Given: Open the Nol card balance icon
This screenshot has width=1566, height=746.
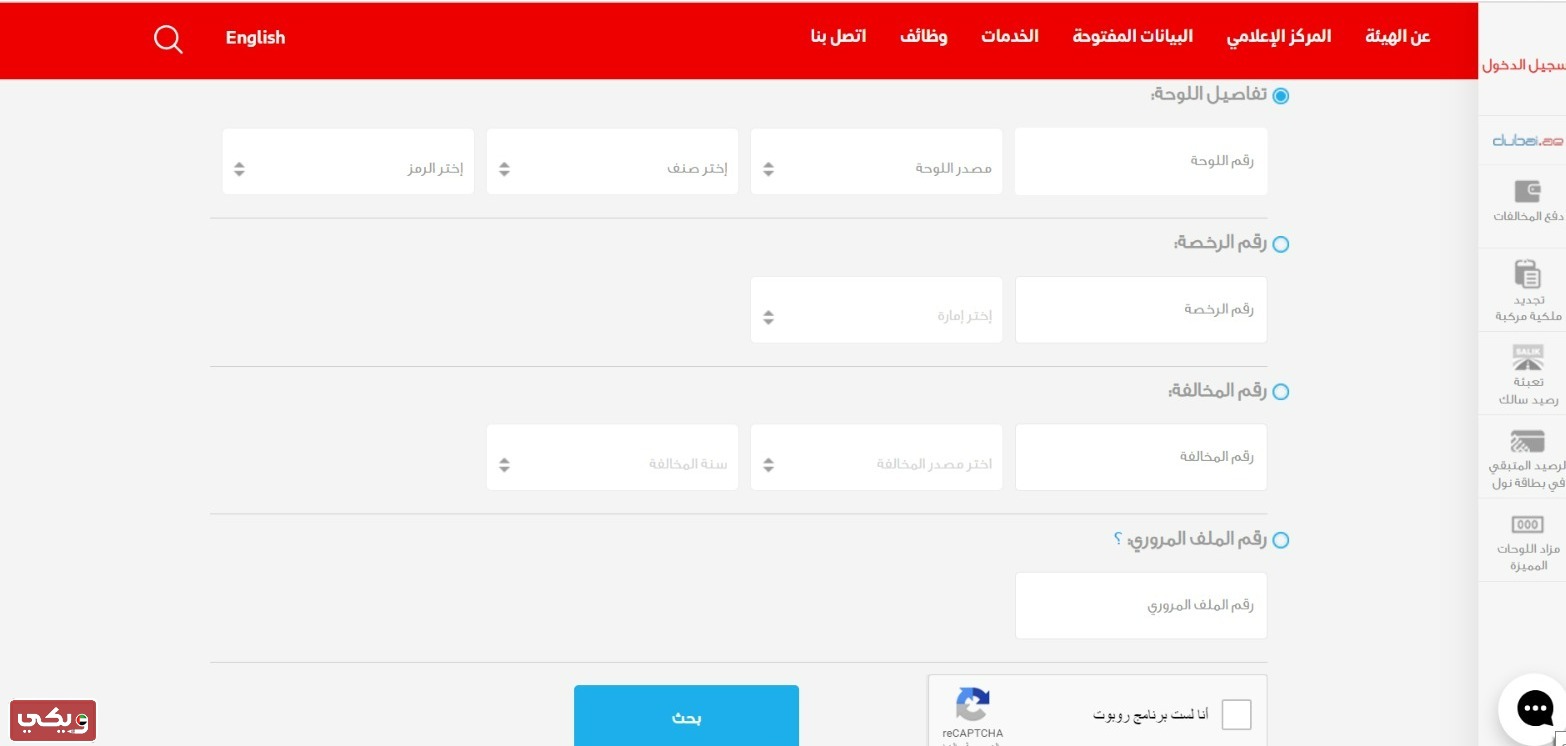Looking at the screenshot, I should pyautogui.click(x=1527, y=441).
